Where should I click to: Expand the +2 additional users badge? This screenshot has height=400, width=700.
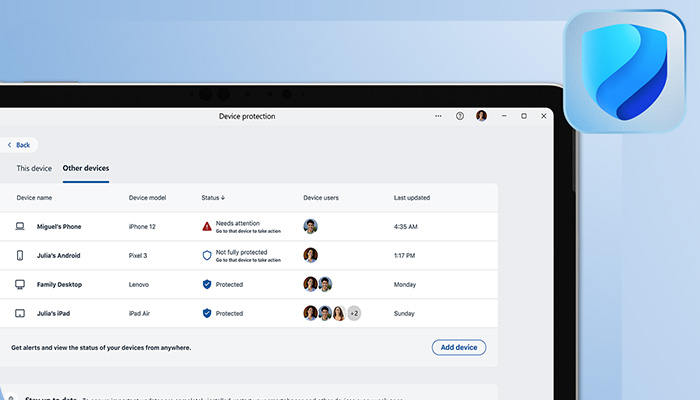point(353,313)
